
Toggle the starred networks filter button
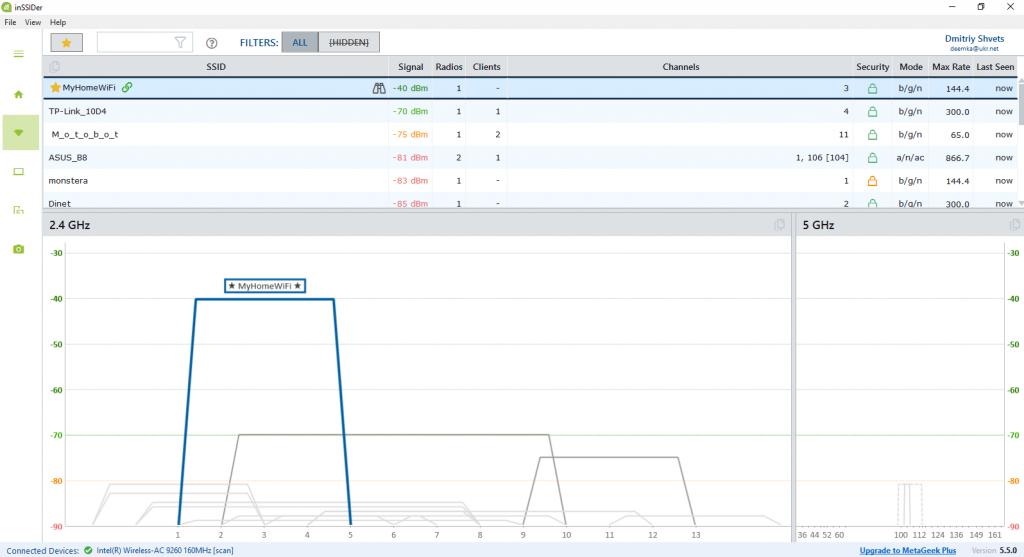click(67, 43)
